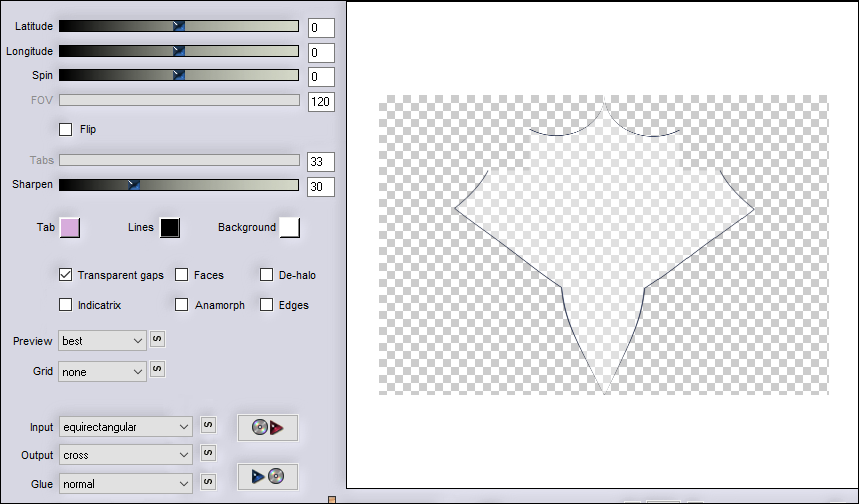This screenshot has height=504, width=859.
Task: Open the Preview dropdown set to best
Action: tap(102, 341)
